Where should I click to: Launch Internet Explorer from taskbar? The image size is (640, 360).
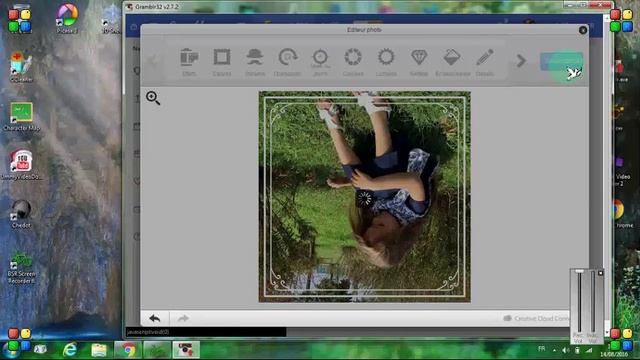(x=70, y=350)
